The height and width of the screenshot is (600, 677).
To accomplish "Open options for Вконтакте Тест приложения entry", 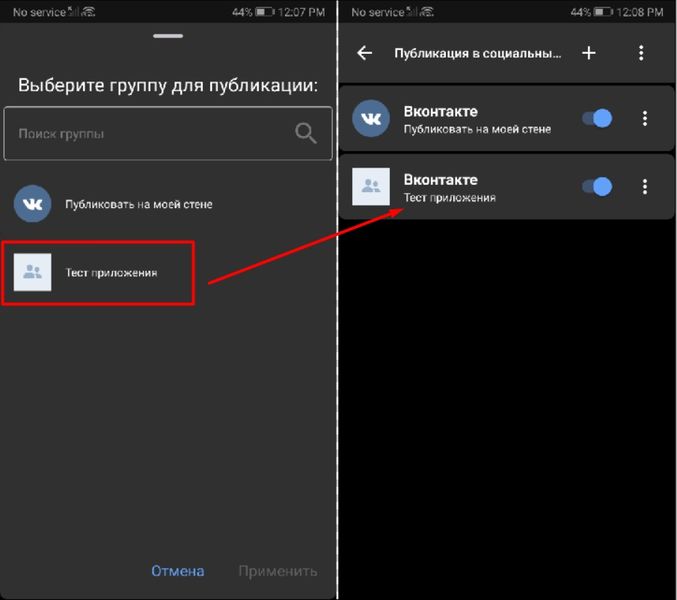I will (645, 186).
